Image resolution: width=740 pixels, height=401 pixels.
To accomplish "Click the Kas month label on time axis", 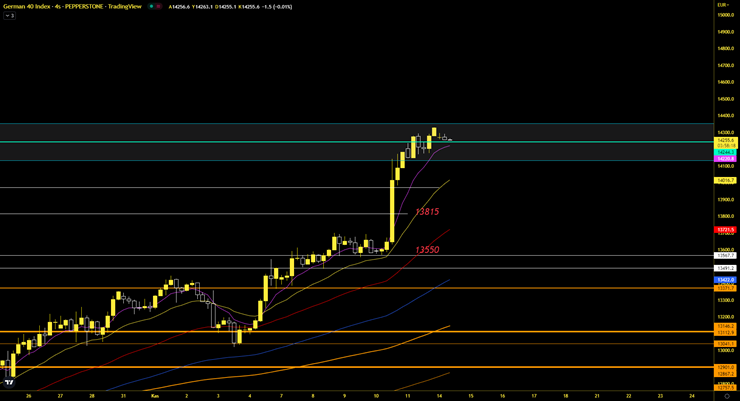I will (x=155, y=395).
